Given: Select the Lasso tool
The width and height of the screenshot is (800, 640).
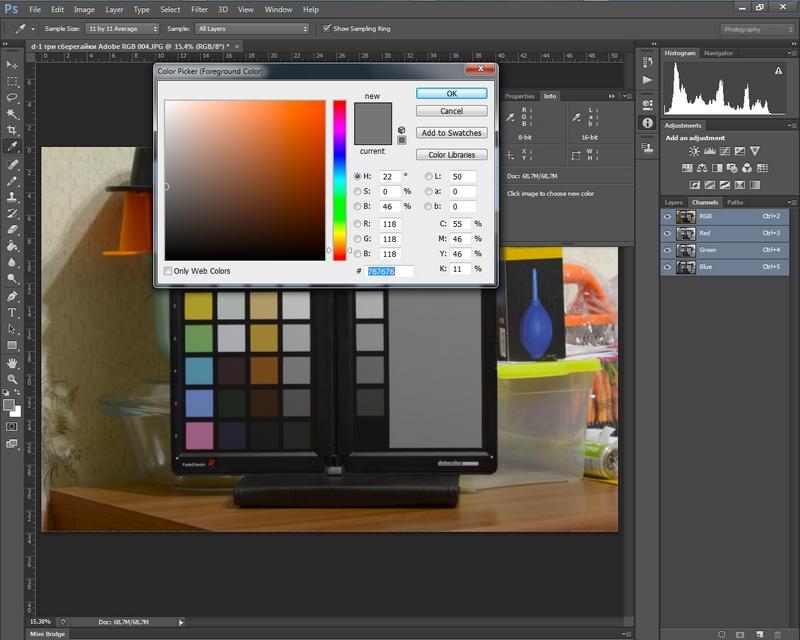Looking at the screenshot, I should pos(12,97).
